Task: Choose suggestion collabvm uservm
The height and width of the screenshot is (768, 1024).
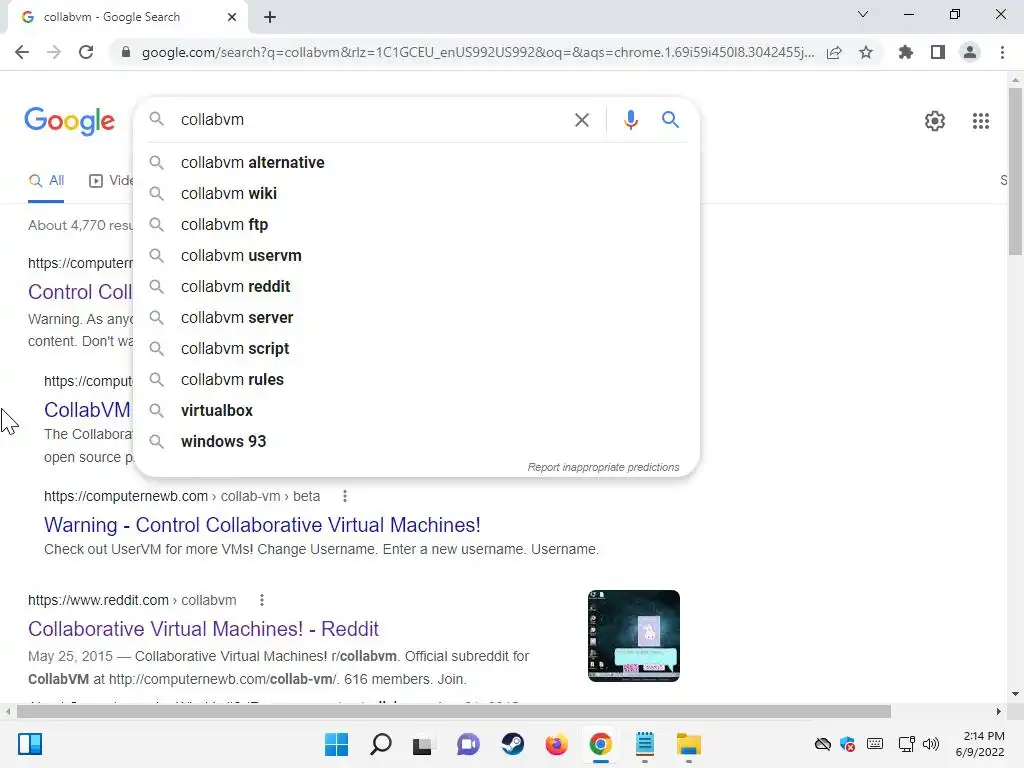Action: tap(417, 255)
